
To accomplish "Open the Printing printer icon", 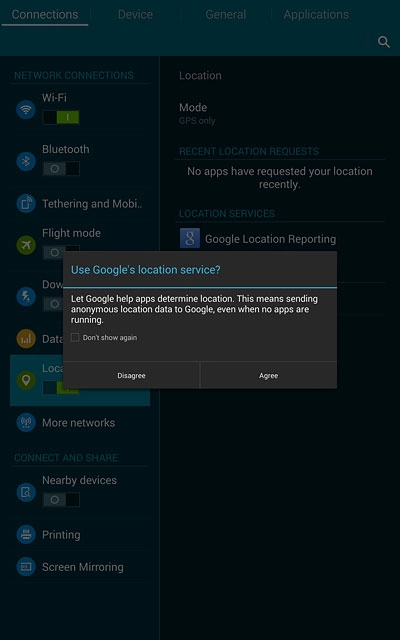I will [x=26, y=534].
